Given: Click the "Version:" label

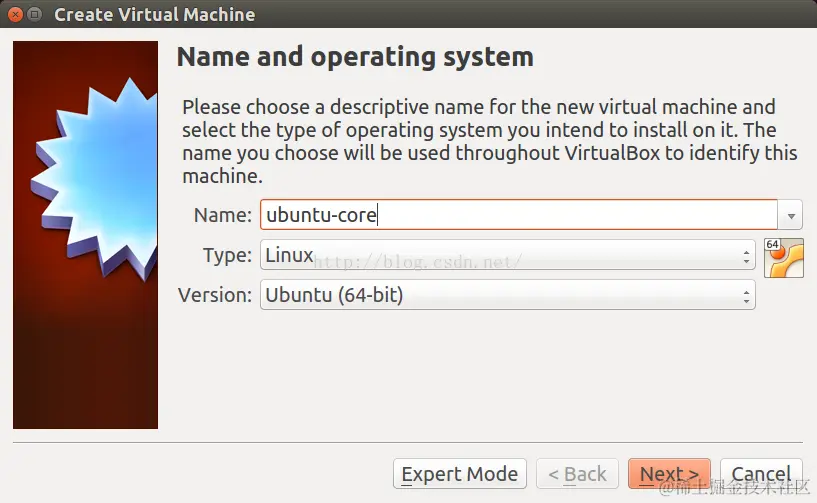Looking at the screenshot, I should tap(215, 295).
